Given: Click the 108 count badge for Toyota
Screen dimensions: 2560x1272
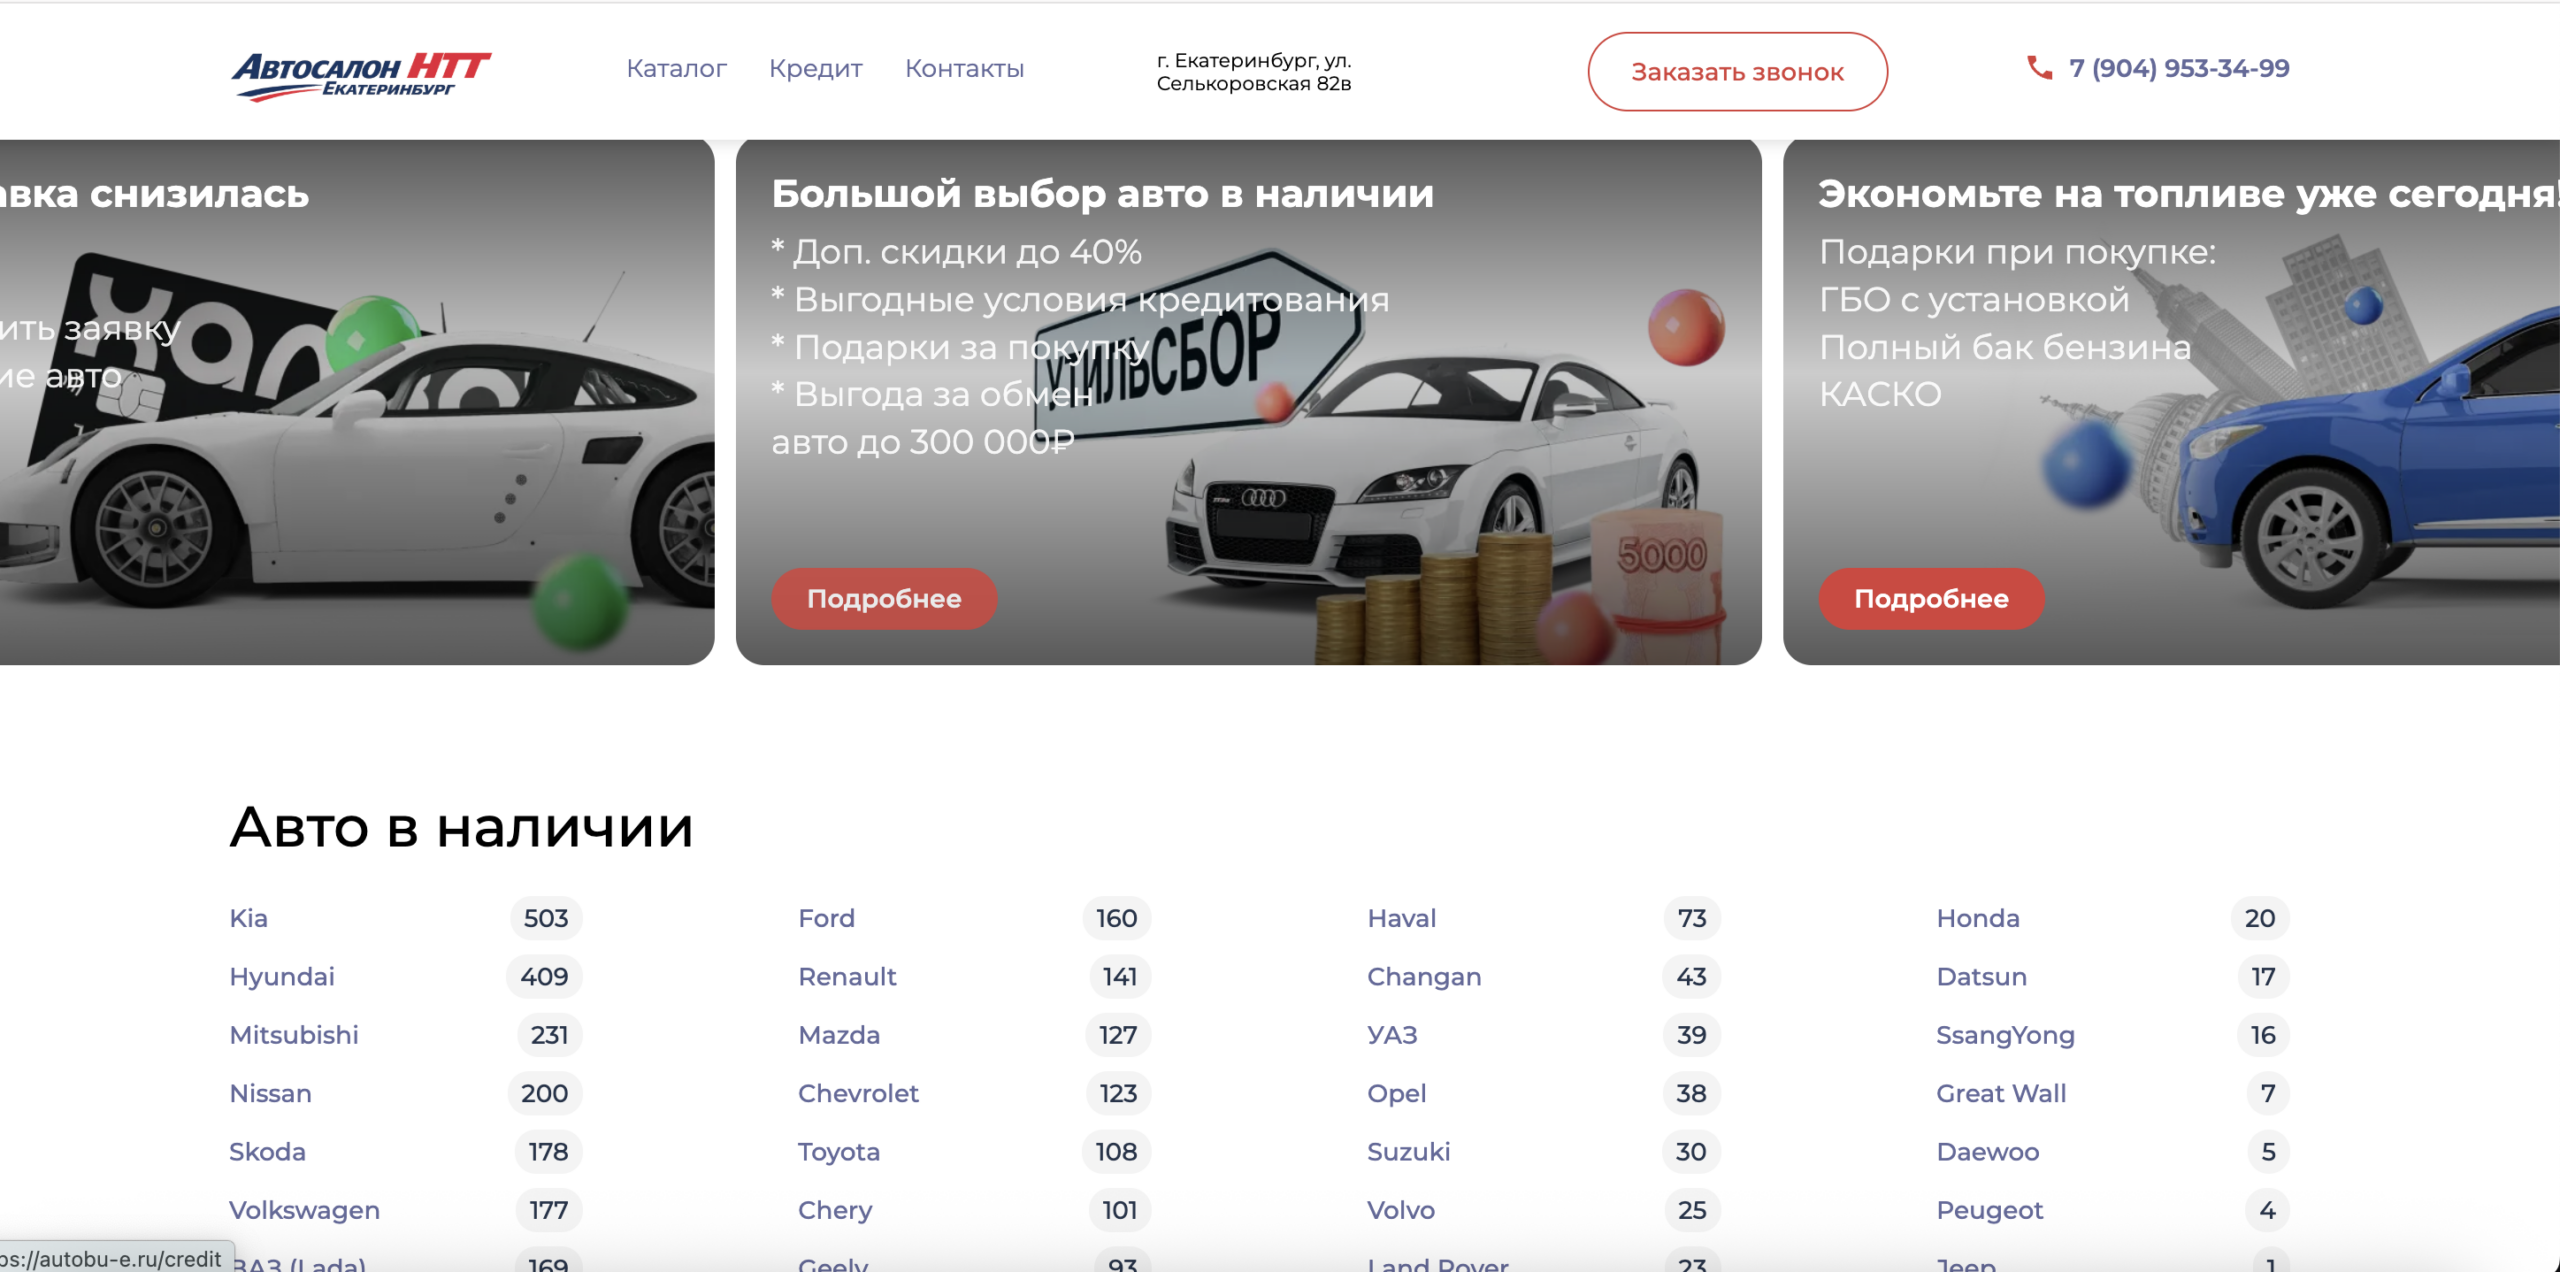Looking at the screenshot, I should click(x=1117, y=1152).
